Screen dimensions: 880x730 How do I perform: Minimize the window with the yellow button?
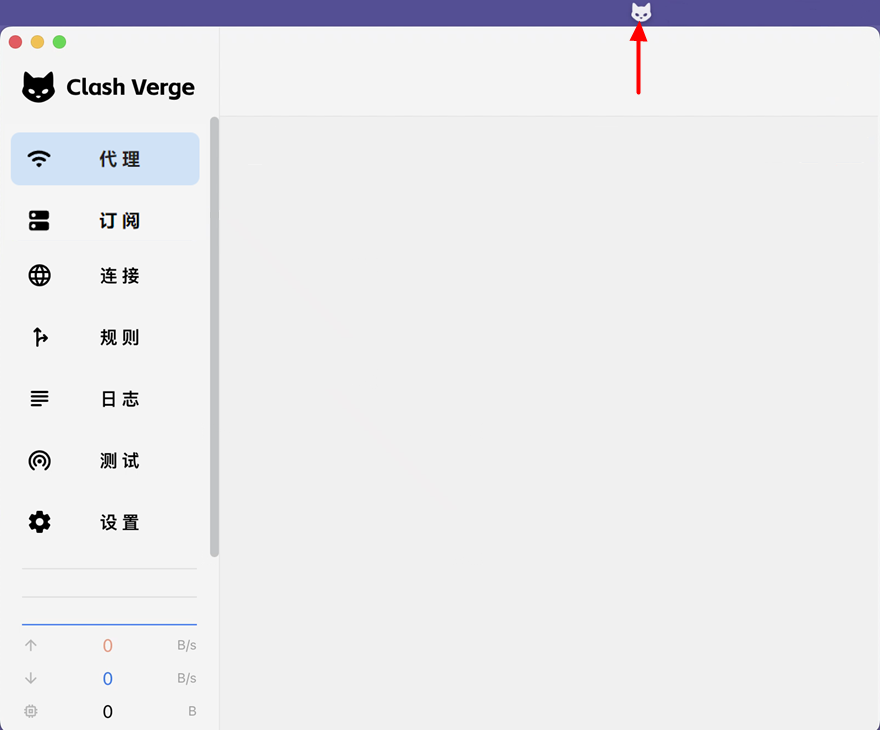tap(38, 42)
